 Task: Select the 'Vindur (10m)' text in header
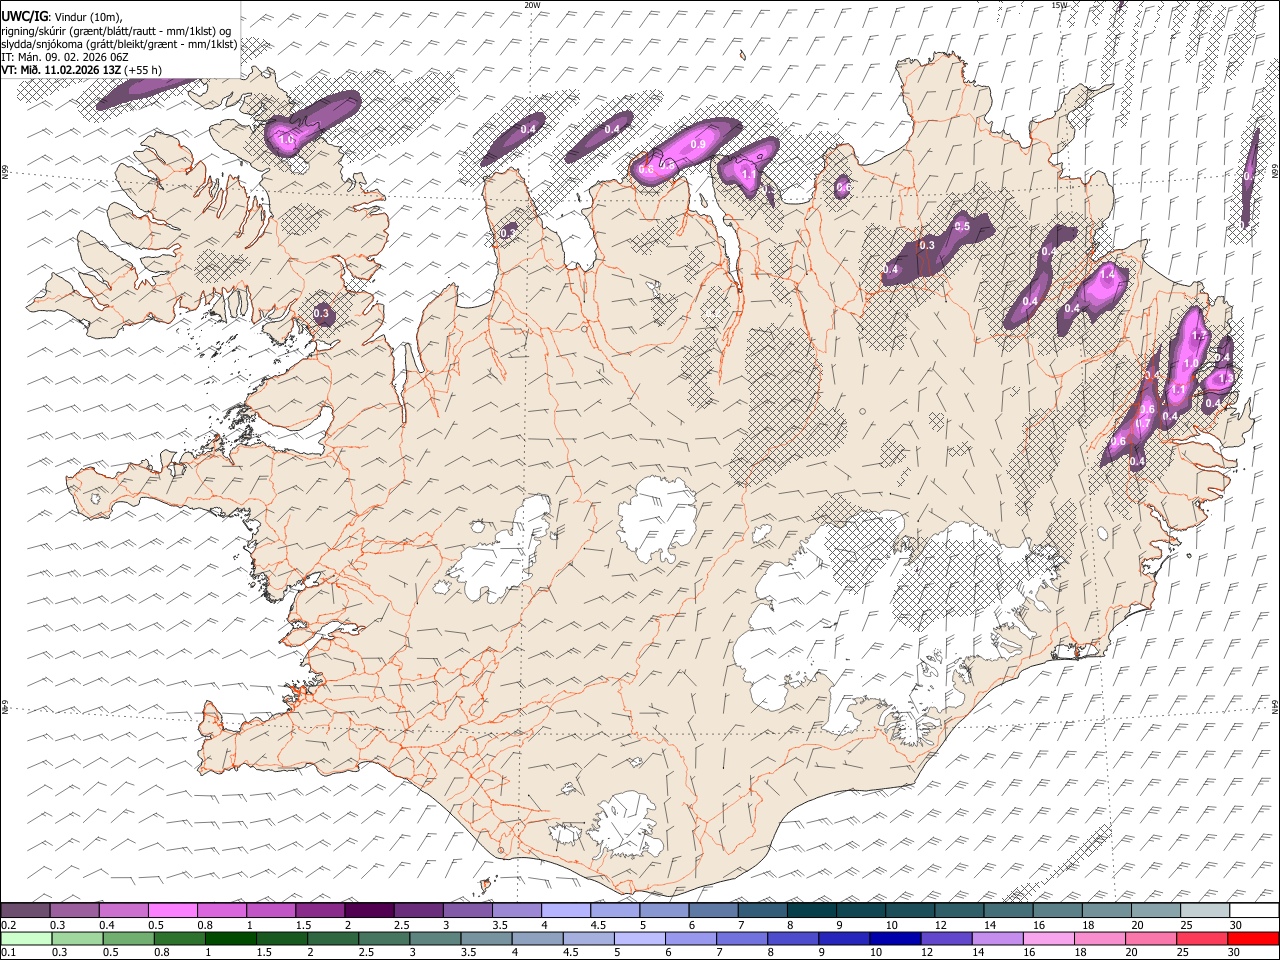point(88,16)
